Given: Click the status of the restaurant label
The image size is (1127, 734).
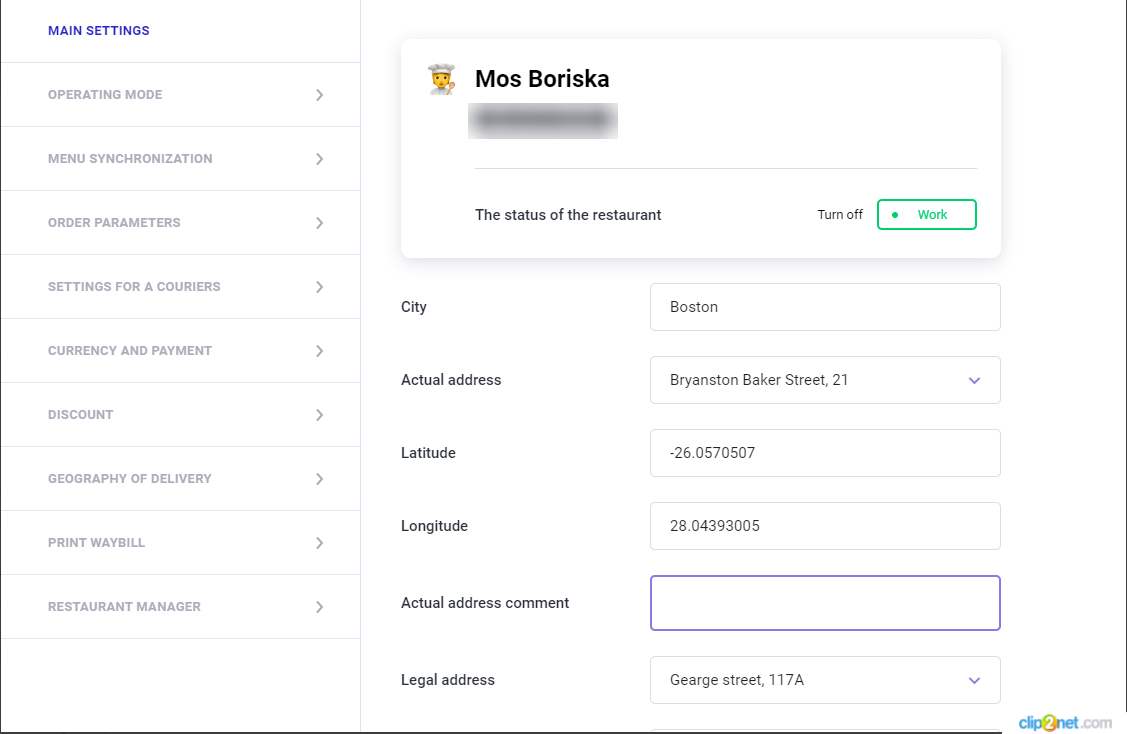Looking at the screenshot, I should pos(568,215).
